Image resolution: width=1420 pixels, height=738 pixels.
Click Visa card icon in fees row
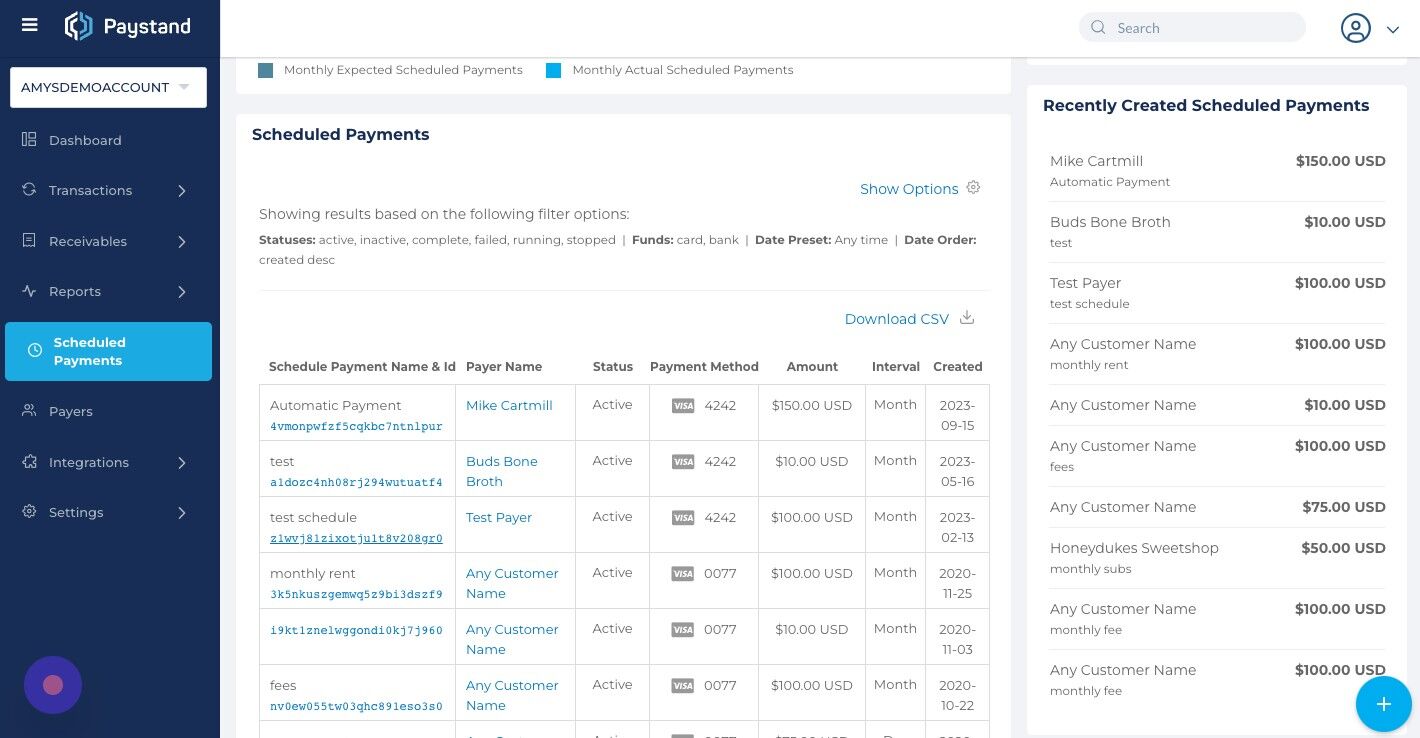pos(683,686)
